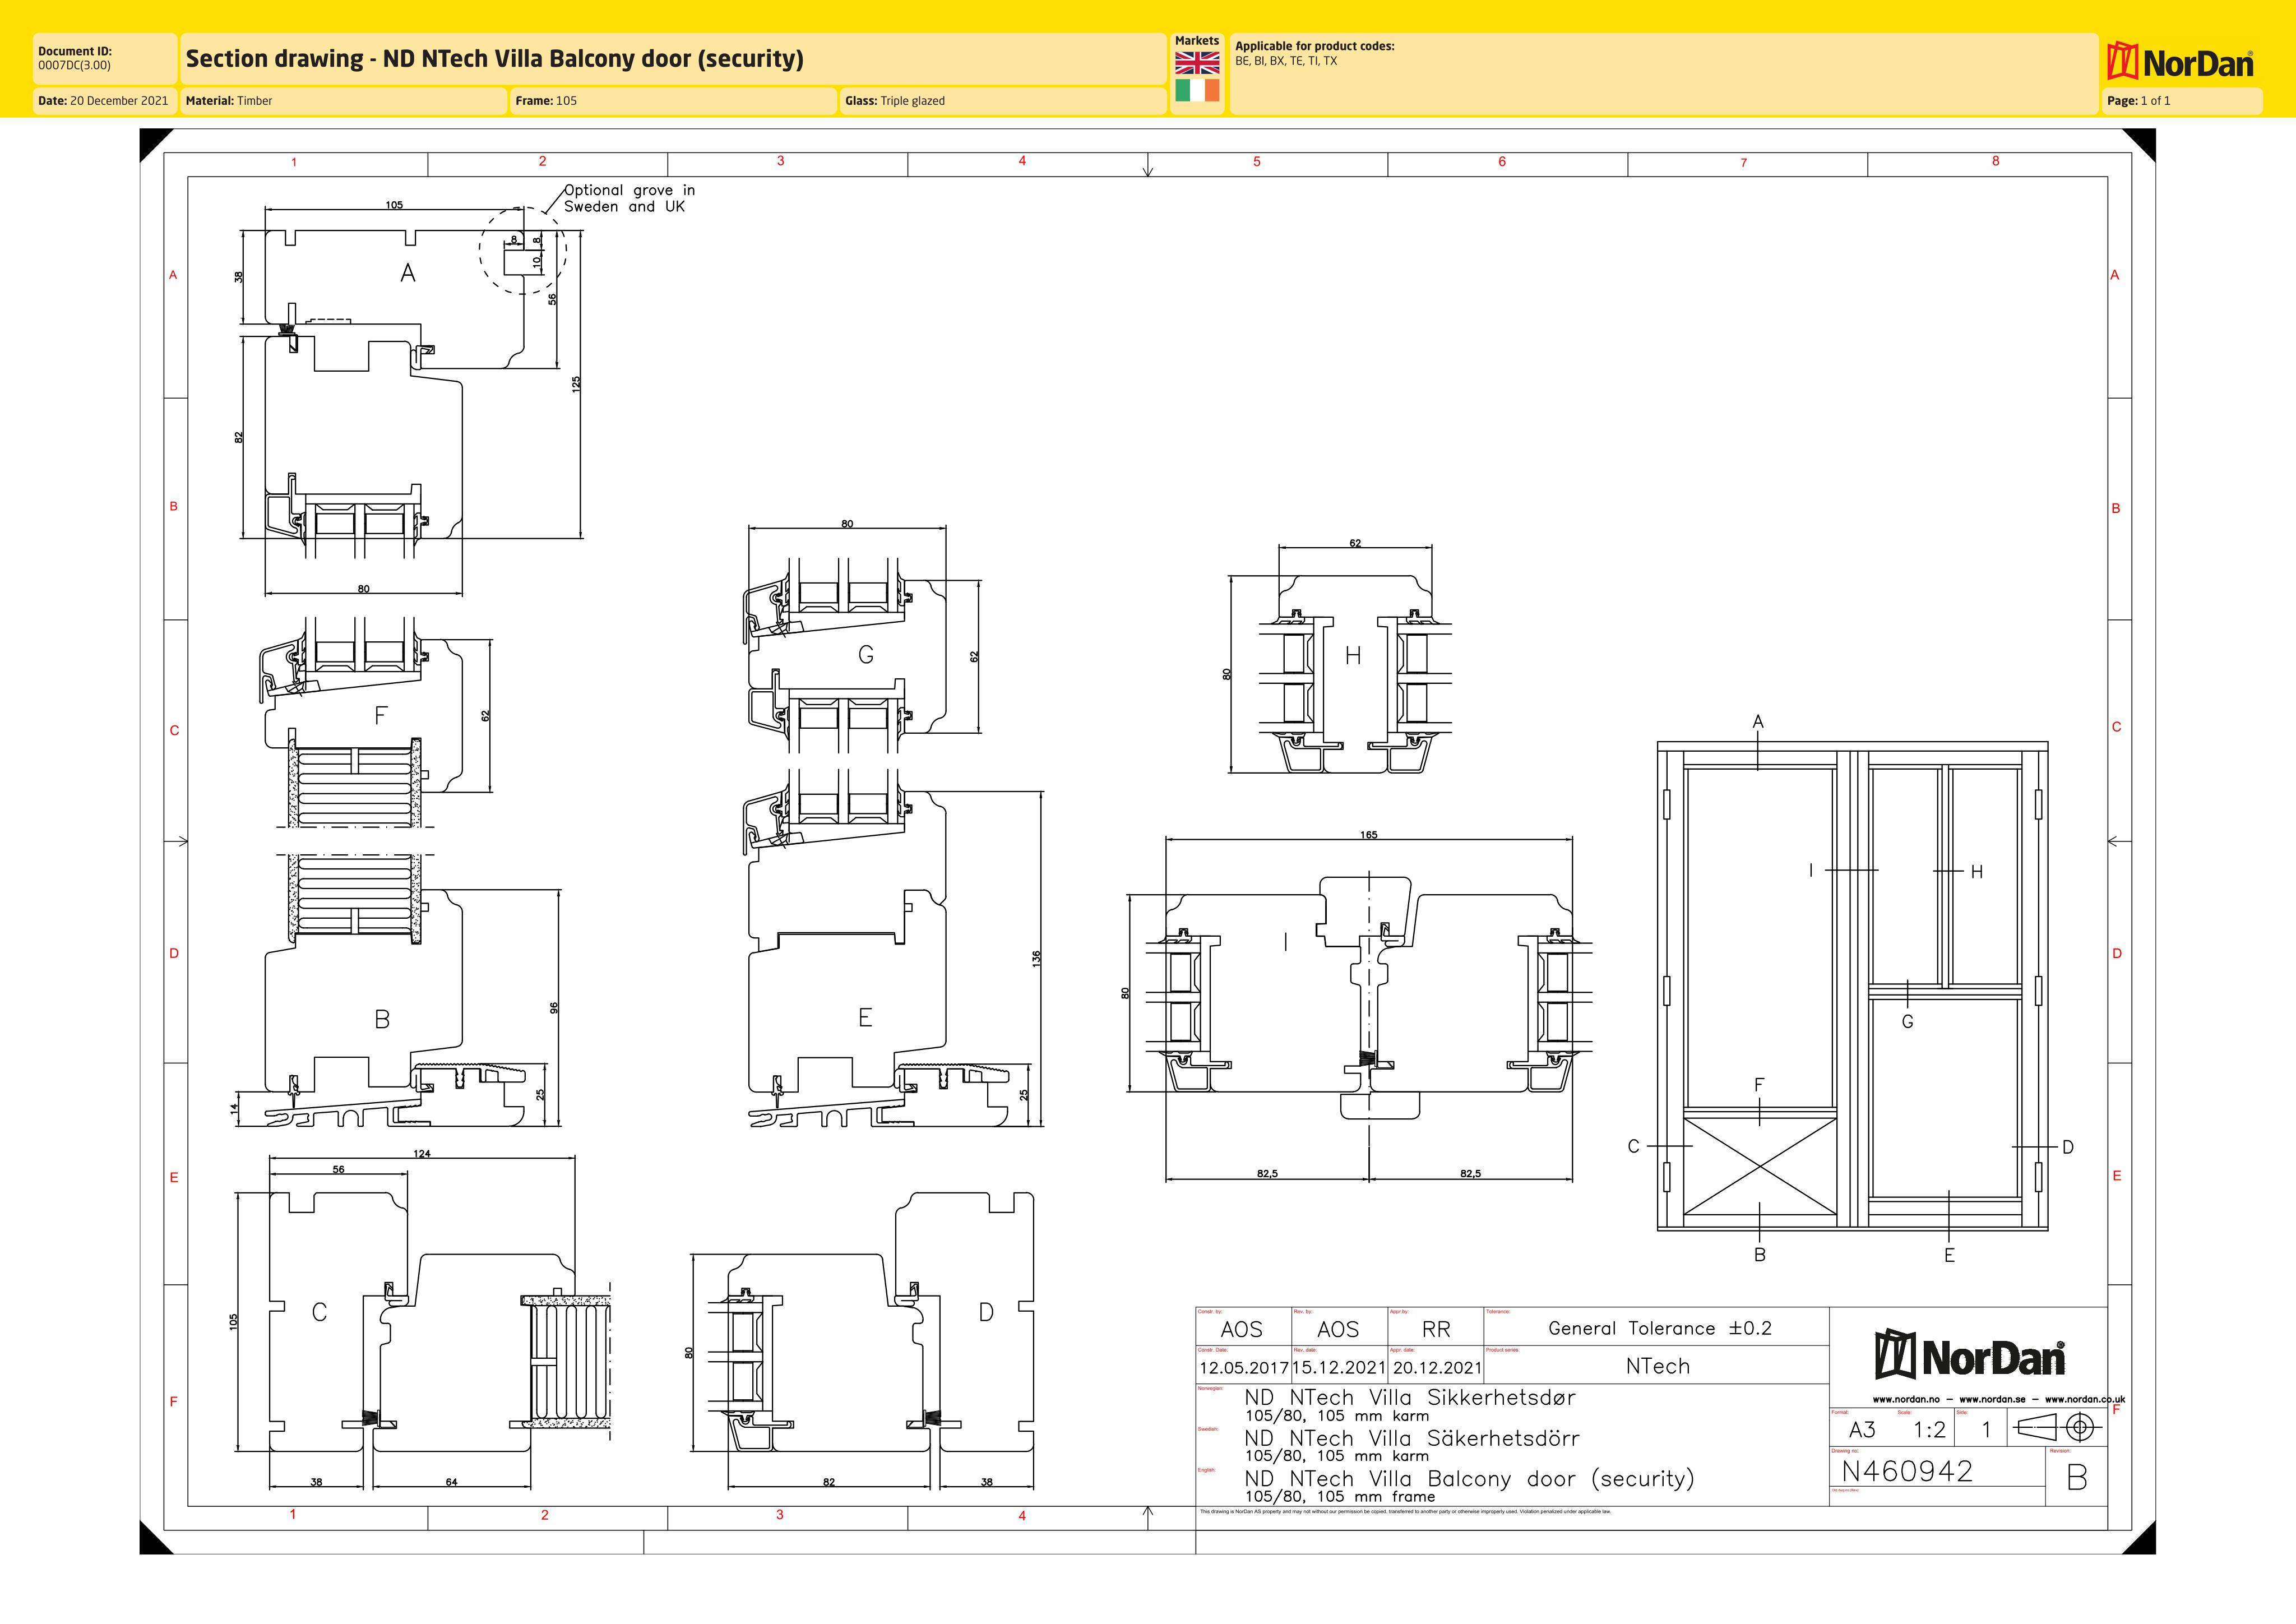Click the 'ND NTech Villa Balcony door (security)' English title
The width and height of the screenshot is (2296, 1624).
1470,1478
